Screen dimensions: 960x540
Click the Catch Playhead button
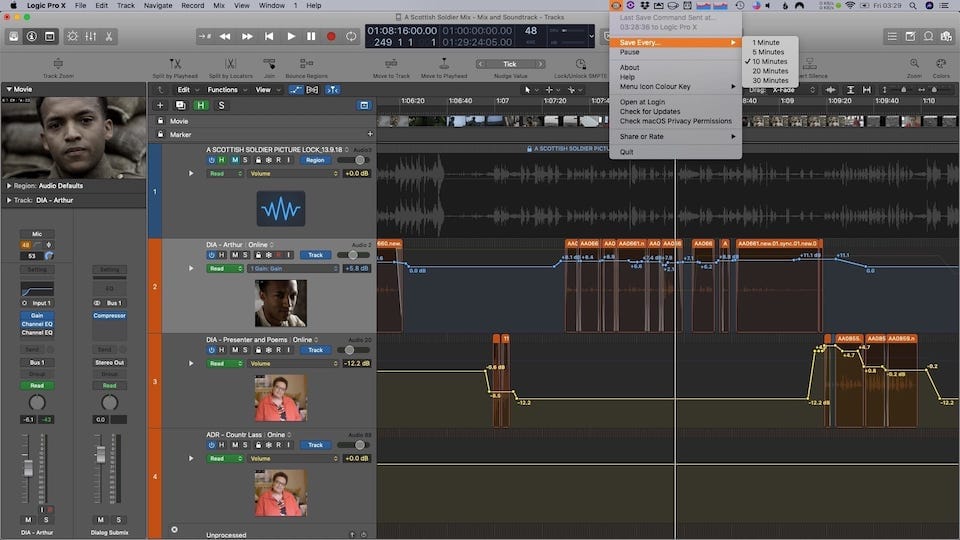click(332, 90)
